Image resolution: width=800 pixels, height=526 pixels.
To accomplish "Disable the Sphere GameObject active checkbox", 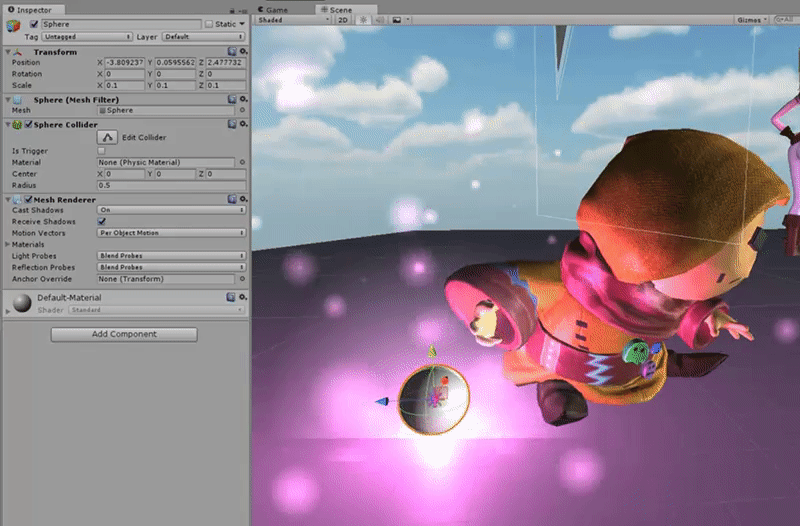I will click(x=34, y=24).
